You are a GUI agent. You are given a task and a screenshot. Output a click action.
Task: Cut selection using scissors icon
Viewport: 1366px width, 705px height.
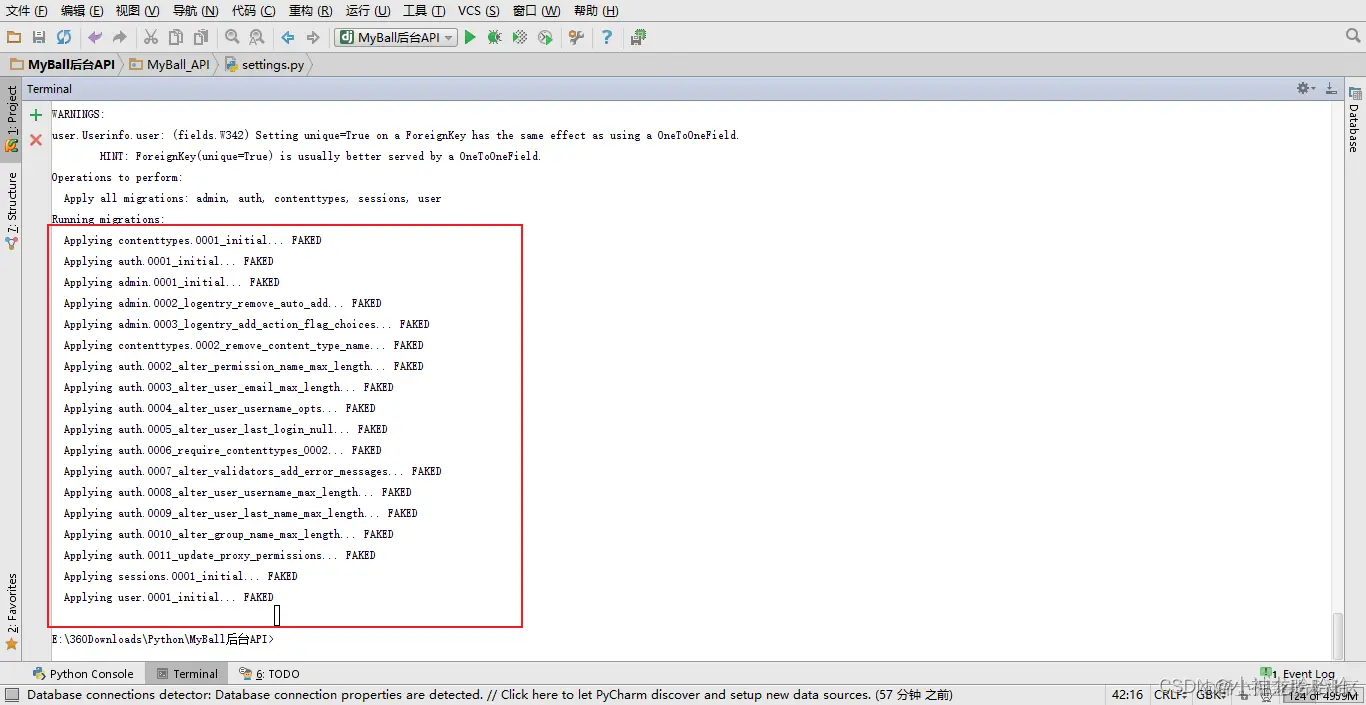pyautogui.click(x=151, y=37)
